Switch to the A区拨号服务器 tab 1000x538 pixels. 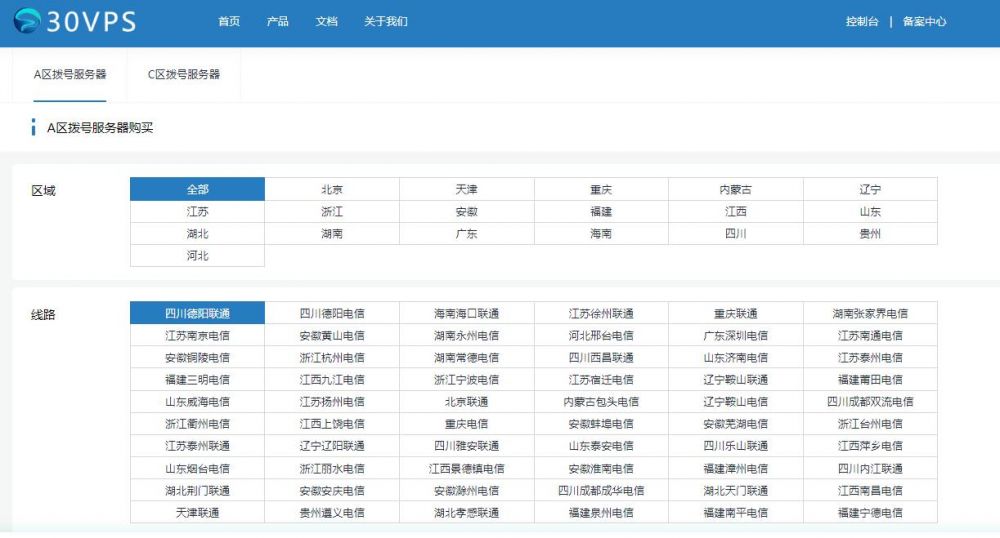point(70,75)
